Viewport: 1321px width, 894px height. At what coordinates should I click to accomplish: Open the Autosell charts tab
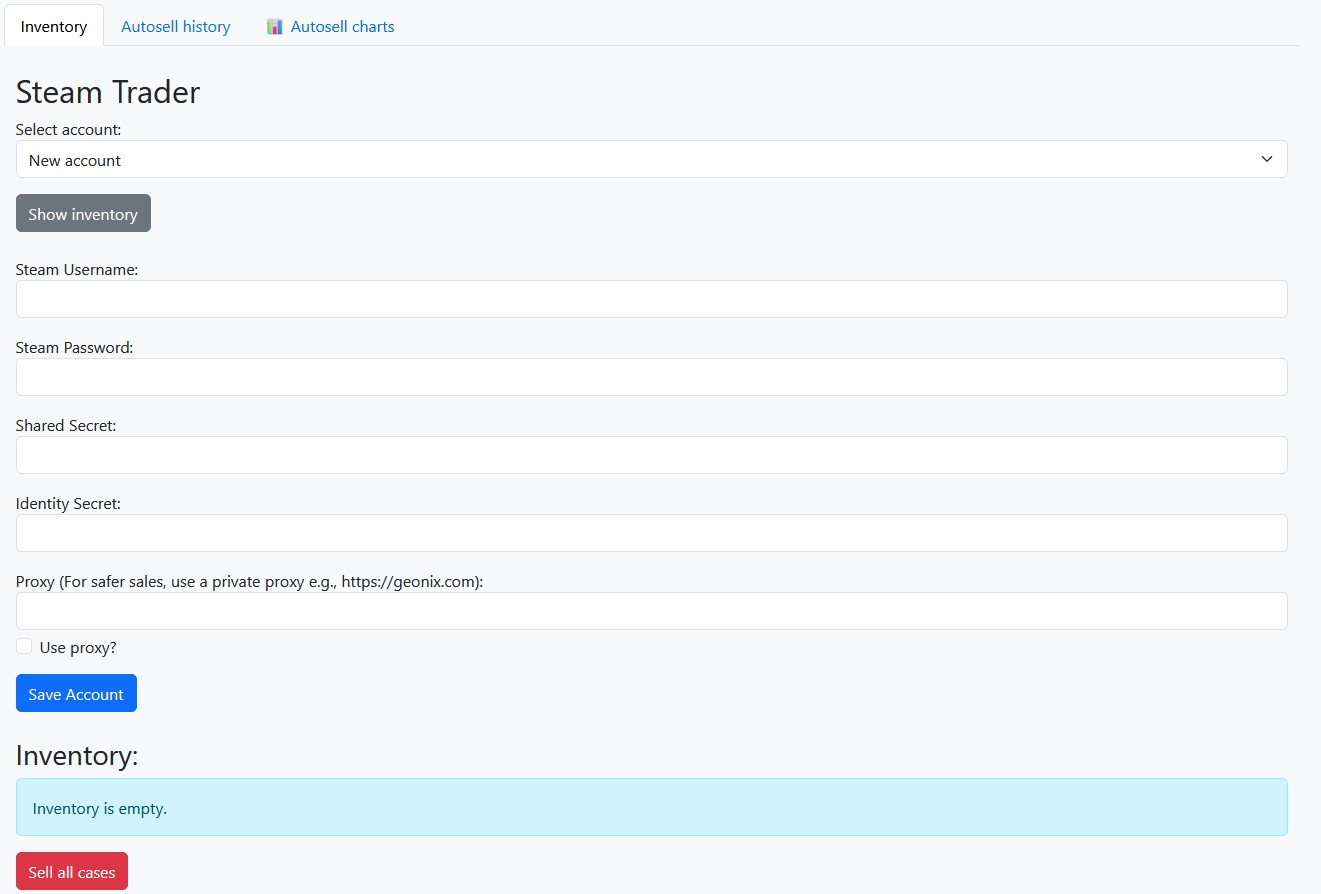(x=342, y=27)
